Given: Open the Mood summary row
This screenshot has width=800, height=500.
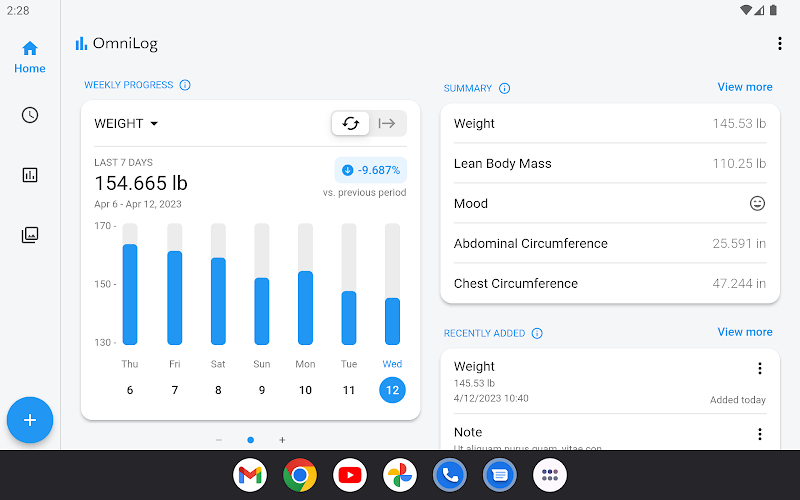Looking at the screenshot, I should [610, 204].
